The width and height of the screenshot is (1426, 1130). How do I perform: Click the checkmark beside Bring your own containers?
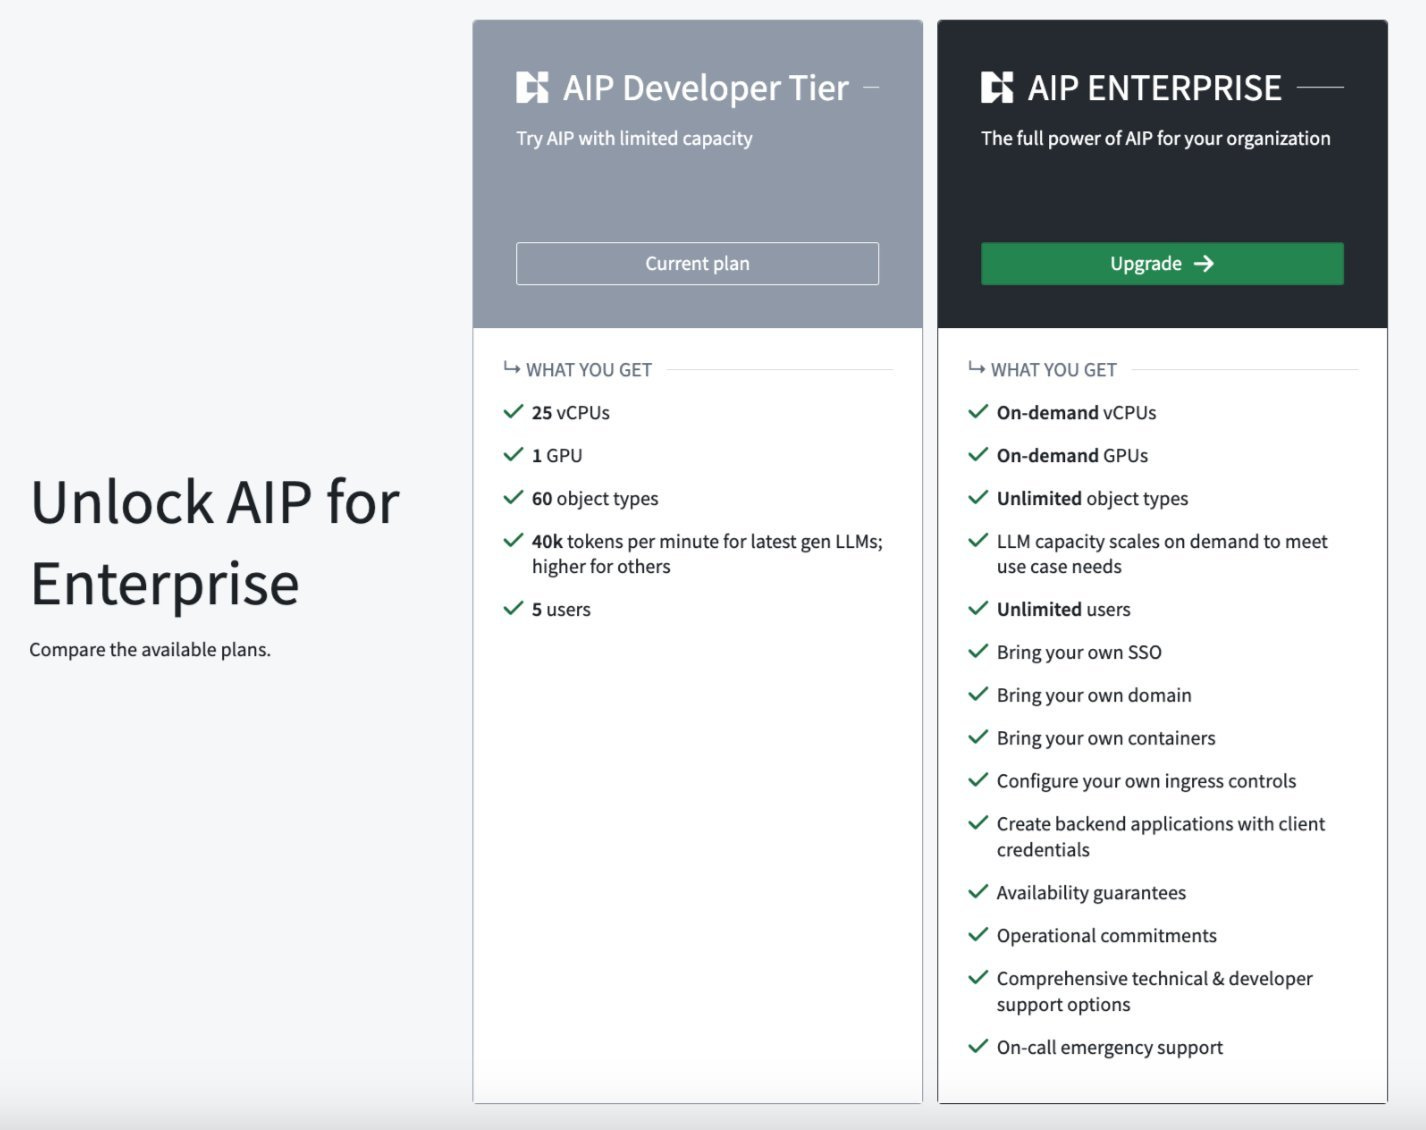(978, 738)
